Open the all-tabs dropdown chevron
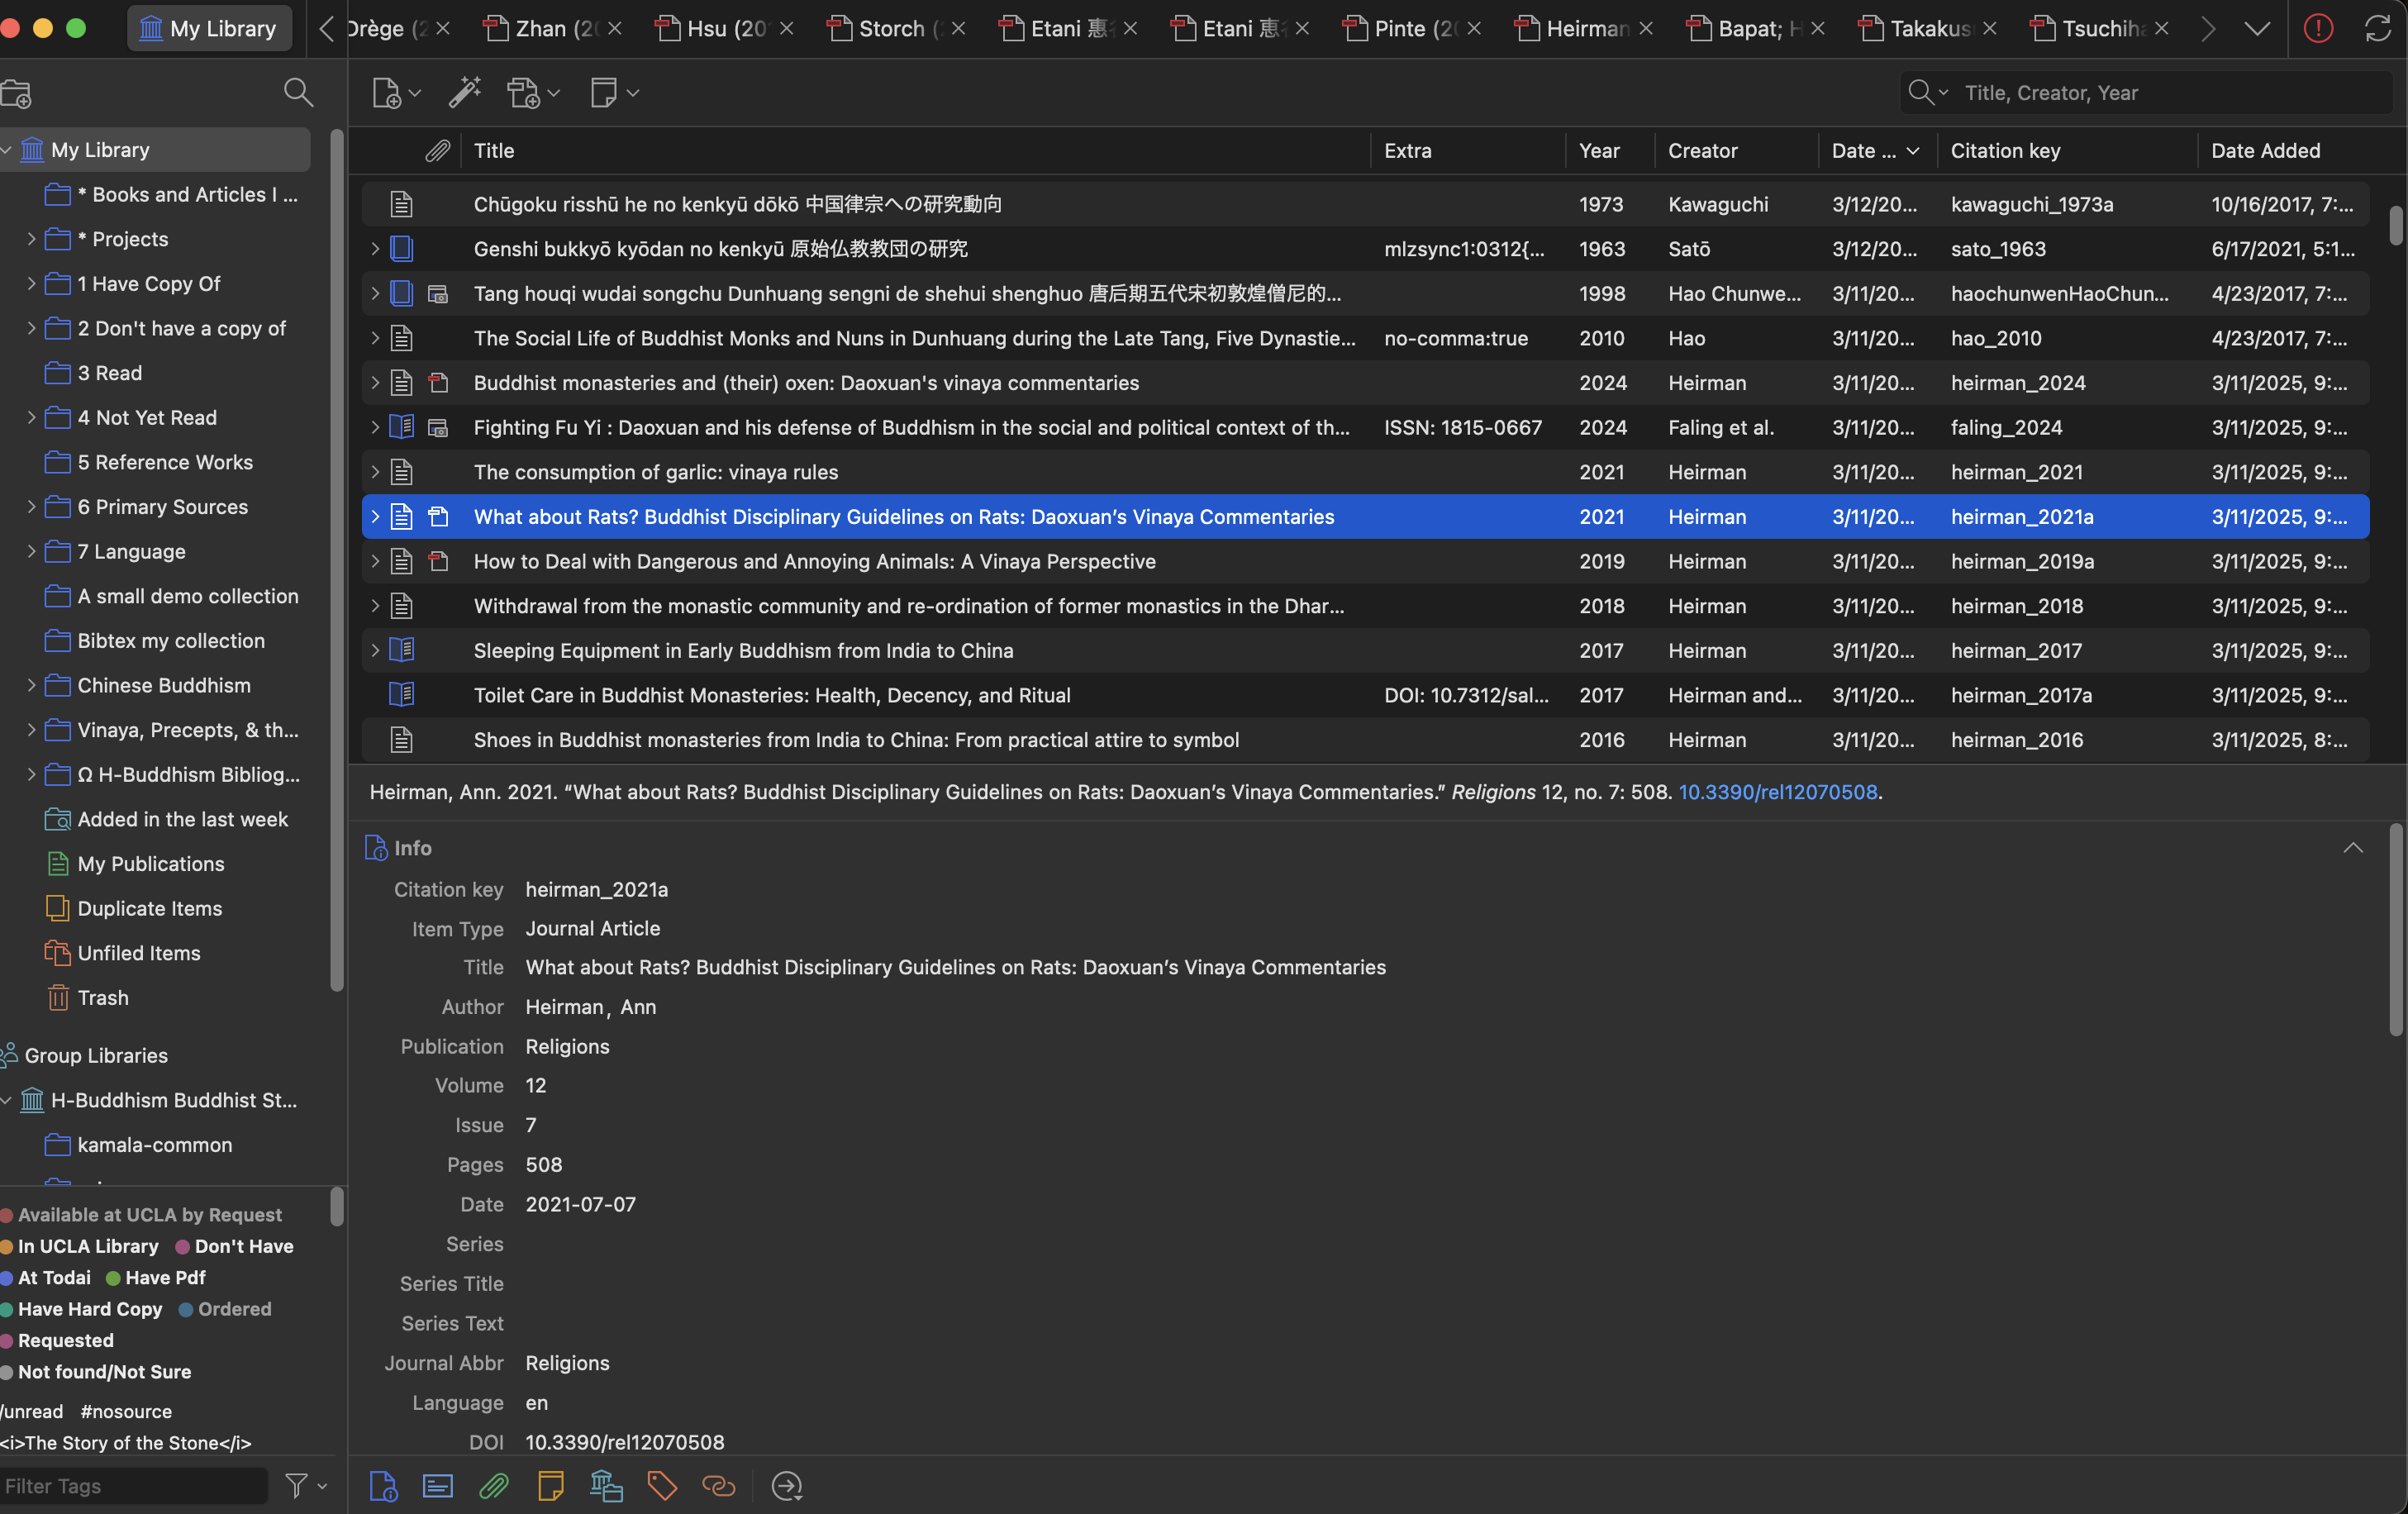 point(2256,29)
